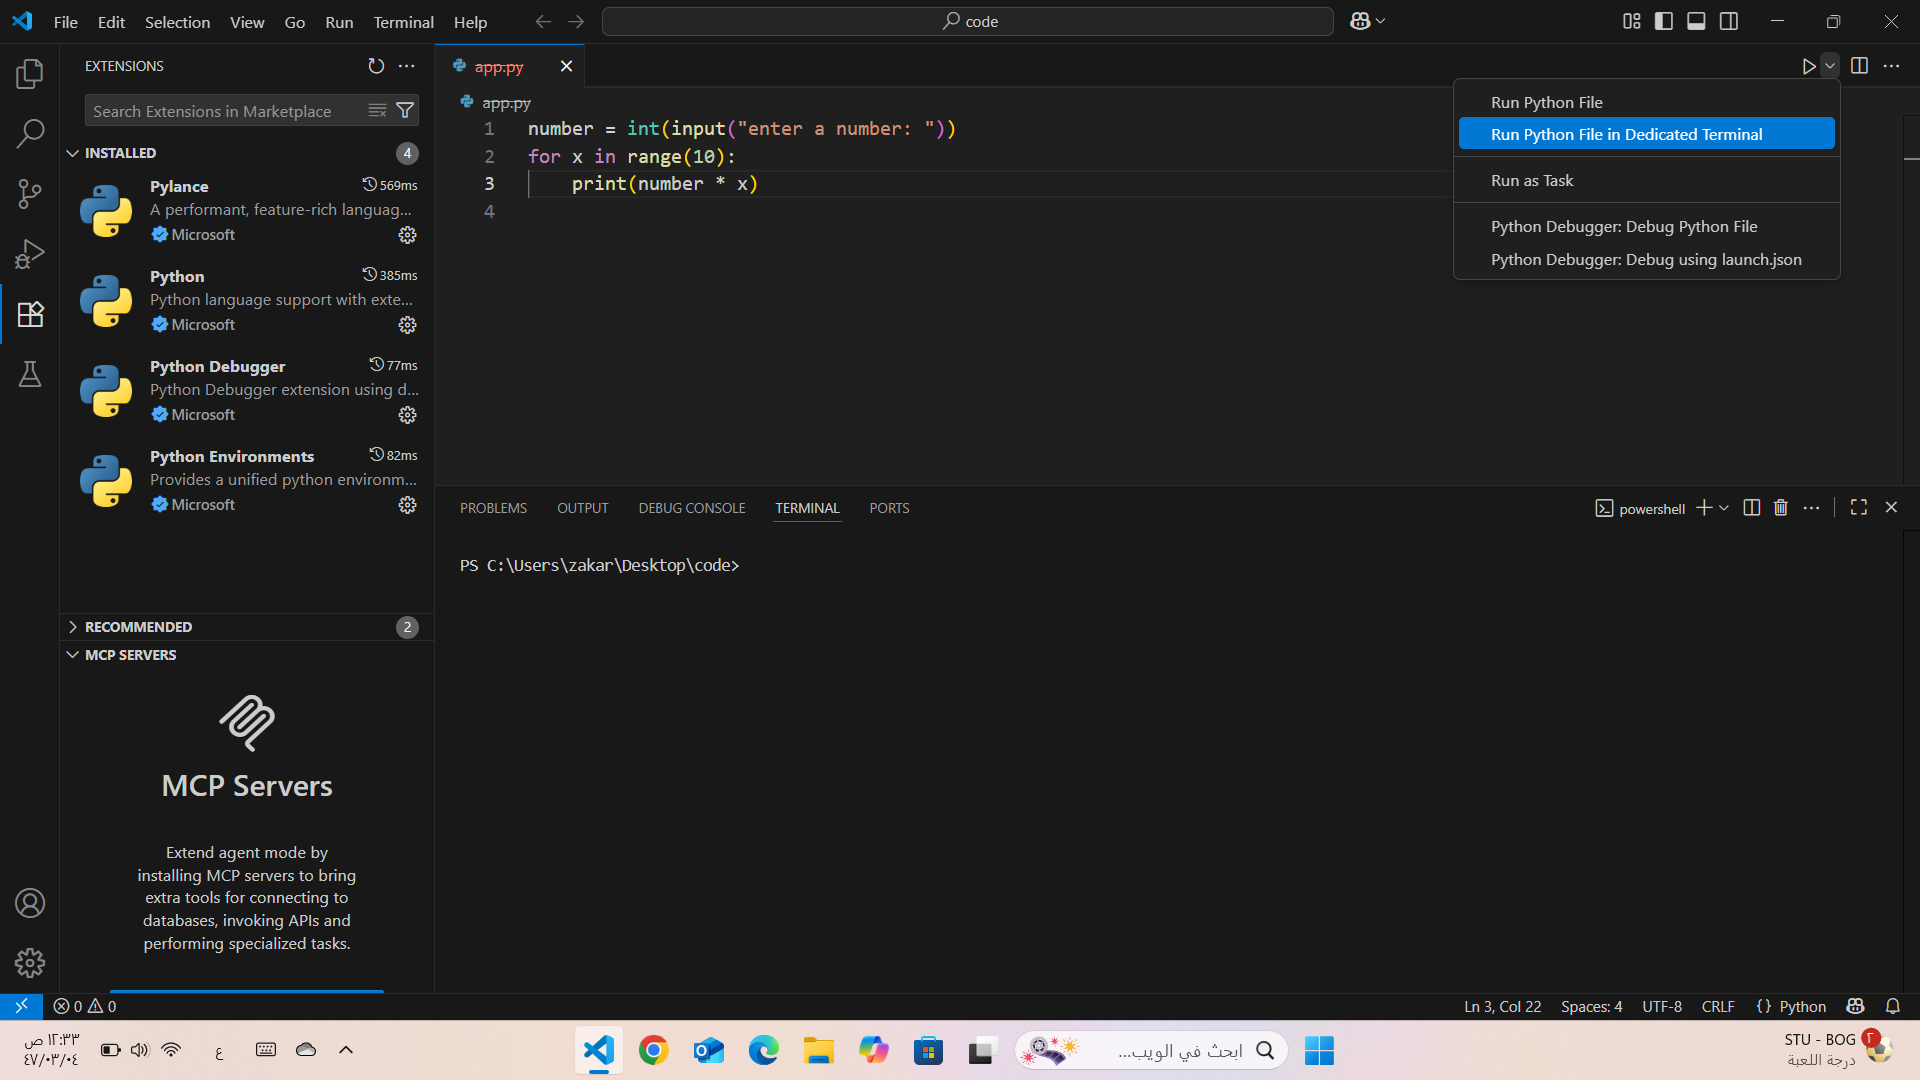1920x1080 pixels.
Task: Open the new terminal profile dropdown
Action: point(1724,508)
